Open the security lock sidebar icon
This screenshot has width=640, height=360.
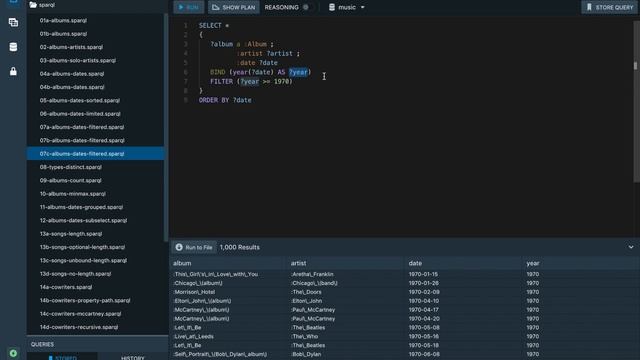click(x=13, y=71)
